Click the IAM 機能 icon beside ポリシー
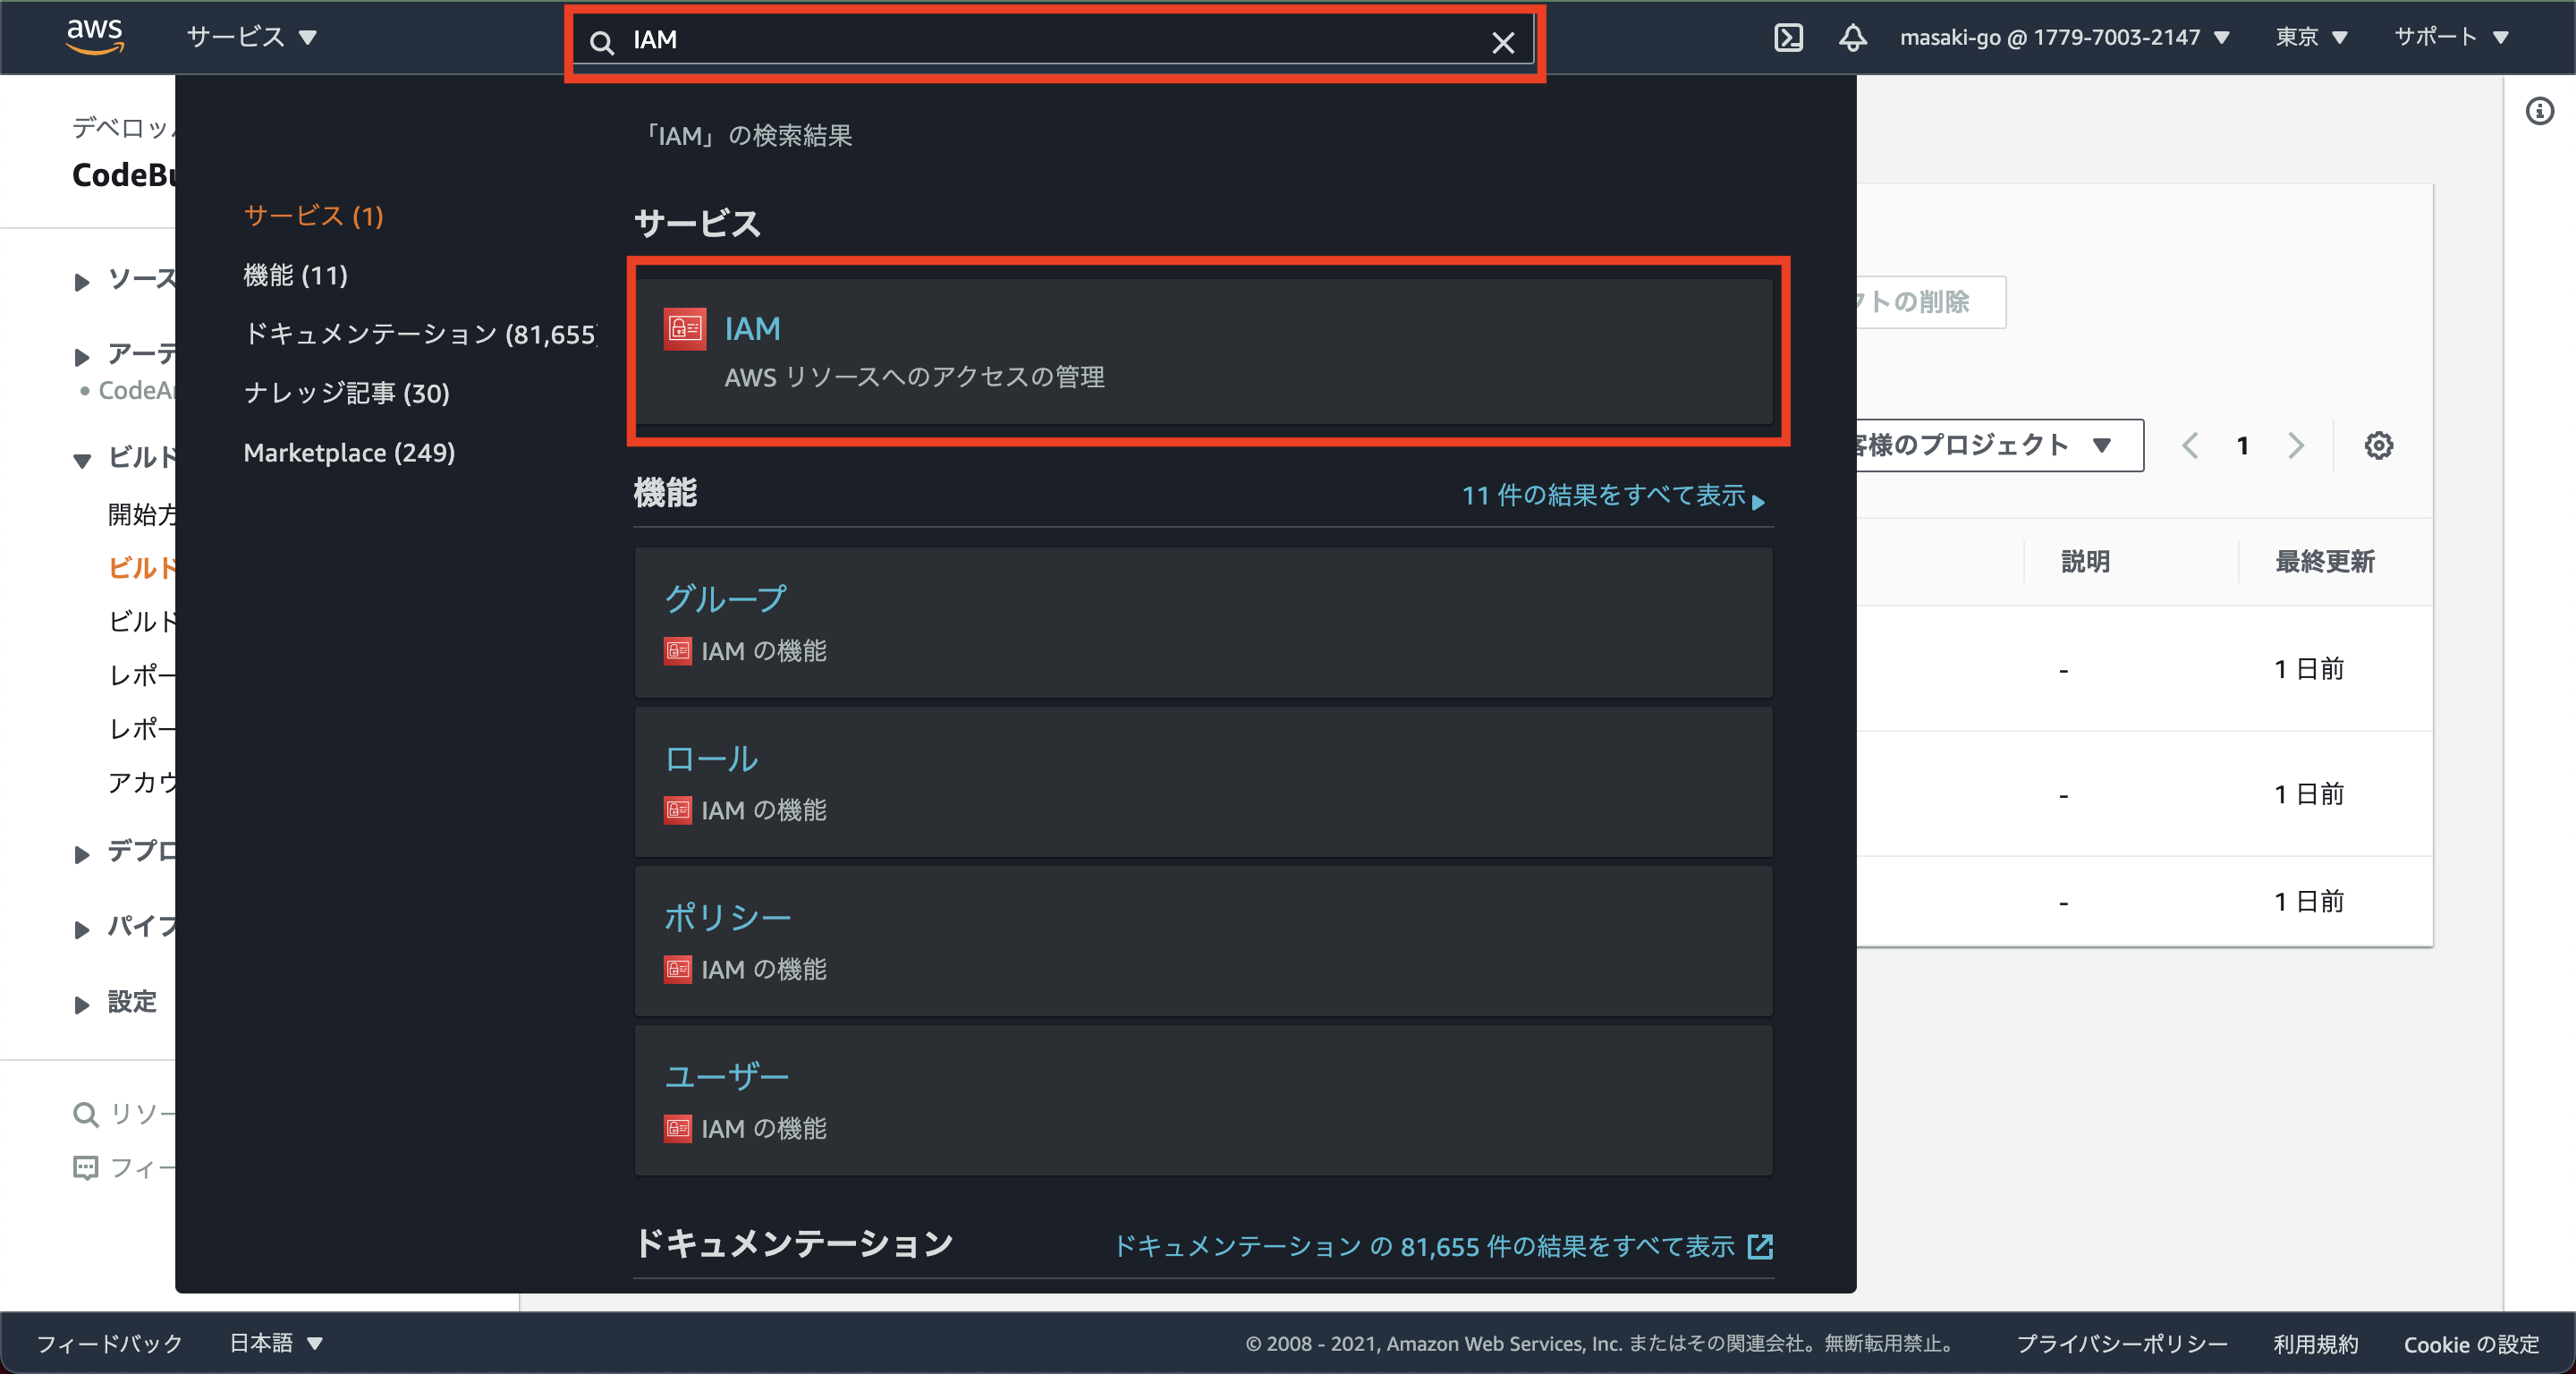The height and width of the screenshot is (1374, 2576). tap(677, 970)
